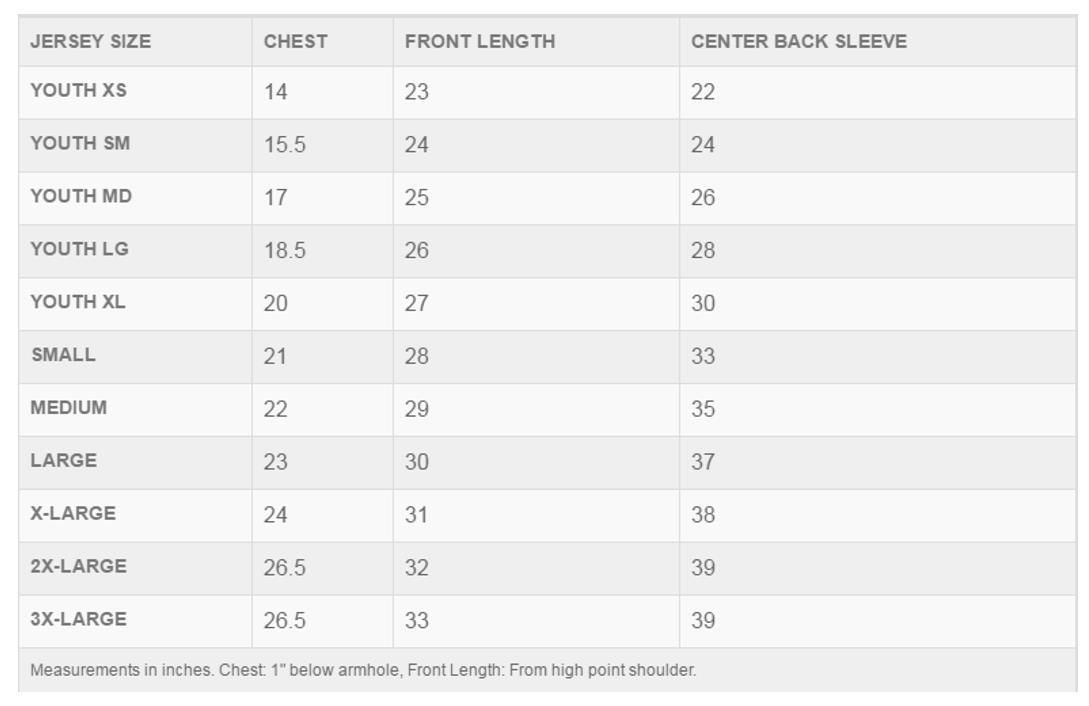
Task: Click the LARGE size row label
Action: [x=63, y=460]
